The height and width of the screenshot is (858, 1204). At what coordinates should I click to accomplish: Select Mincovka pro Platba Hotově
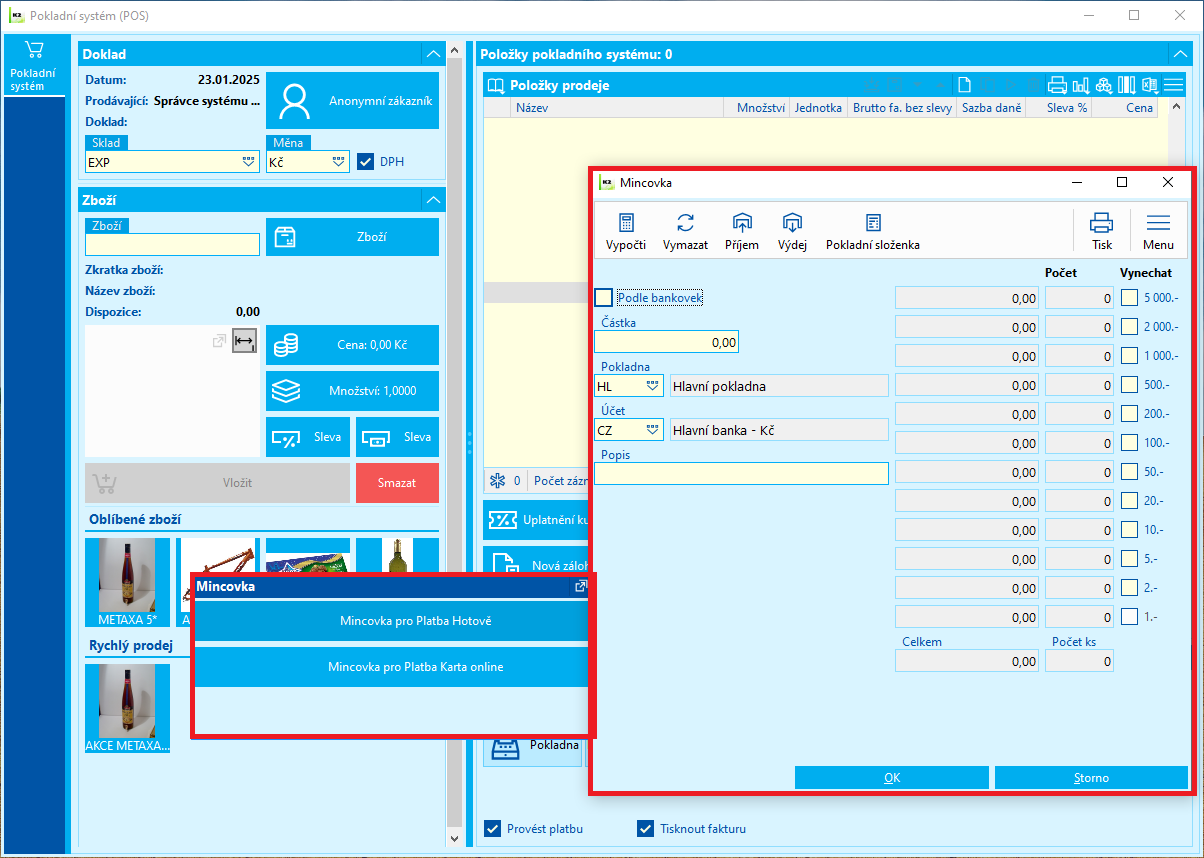(x=392, y=621)
